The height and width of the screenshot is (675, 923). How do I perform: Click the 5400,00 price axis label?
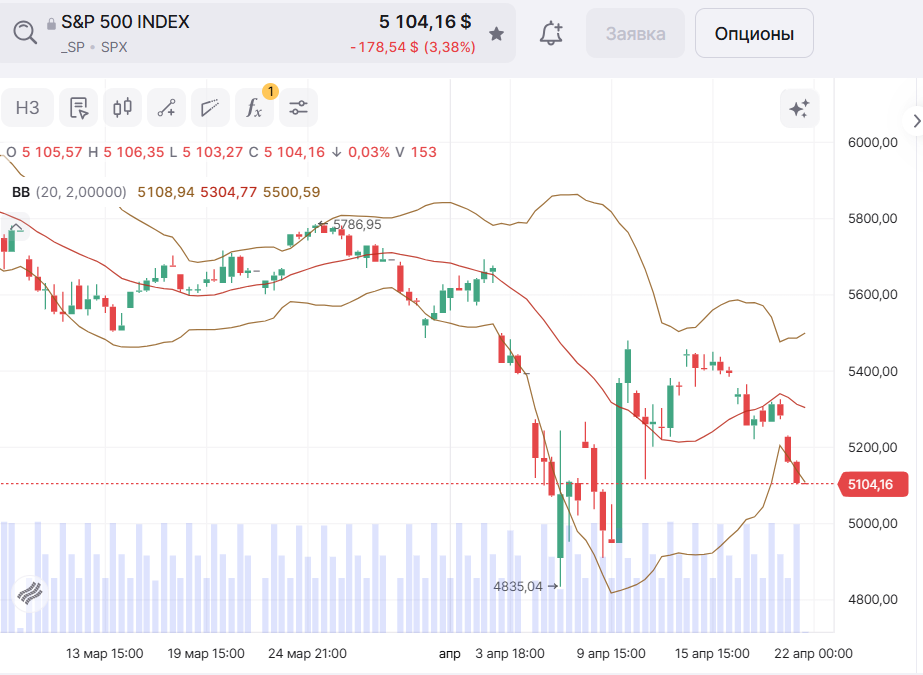[x=872, y=371]
